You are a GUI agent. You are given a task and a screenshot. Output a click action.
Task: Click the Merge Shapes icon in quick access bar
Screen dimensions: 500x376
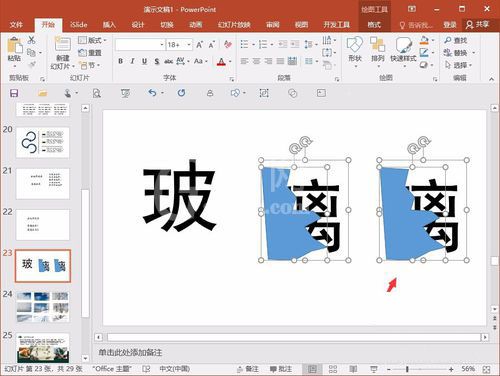[292, 93]
